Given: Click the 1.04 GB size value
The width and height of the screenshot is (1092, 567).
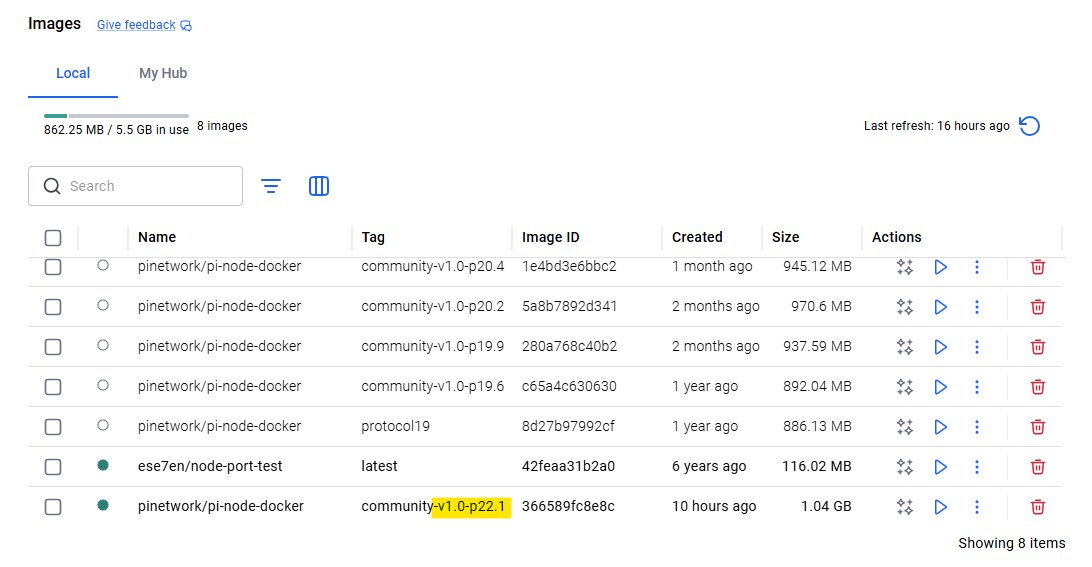Looking at the screenshot, I should (826, 507).
